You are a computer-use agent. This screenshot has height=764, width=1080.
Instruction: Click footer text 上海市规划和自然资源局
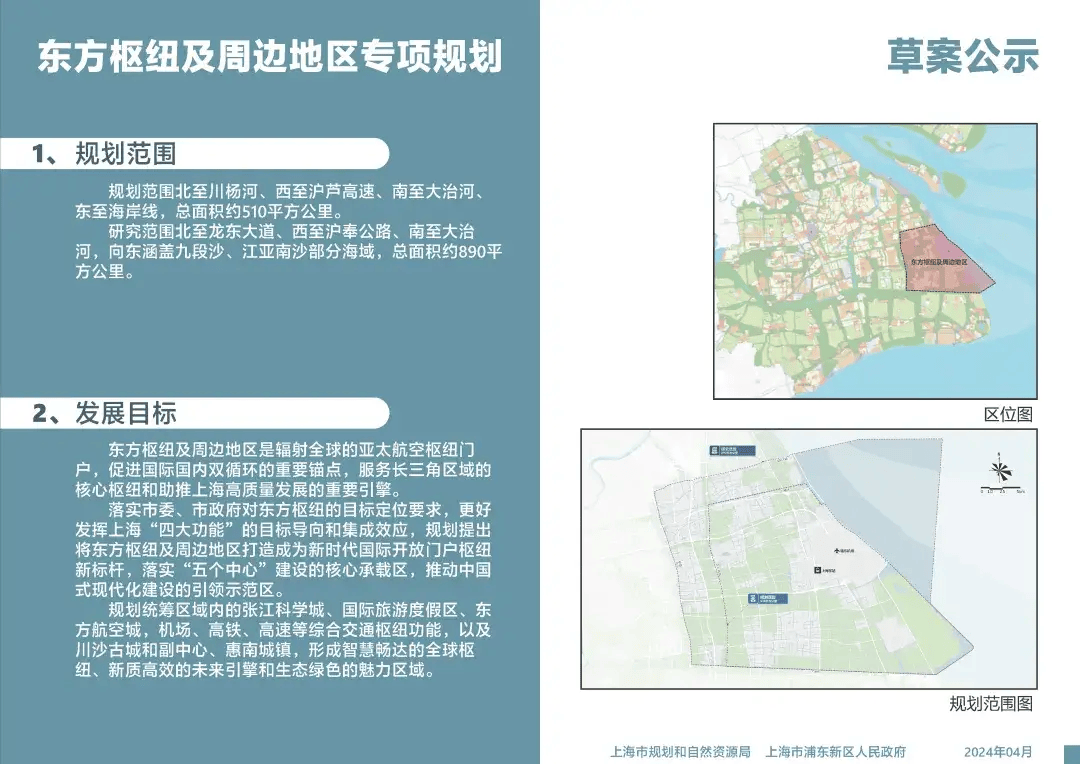680,752
